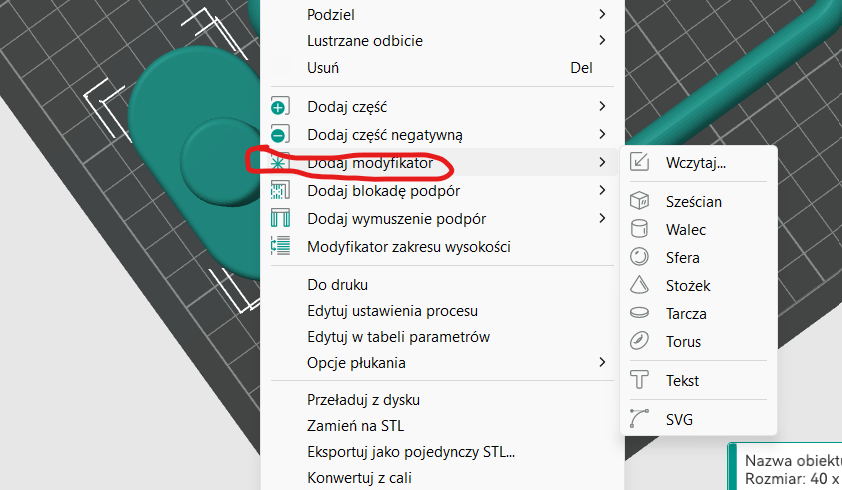The width and height of the screenshot is (842, 490).
Task: Click the Tarcza disc icon
Action: click(639, 314)
